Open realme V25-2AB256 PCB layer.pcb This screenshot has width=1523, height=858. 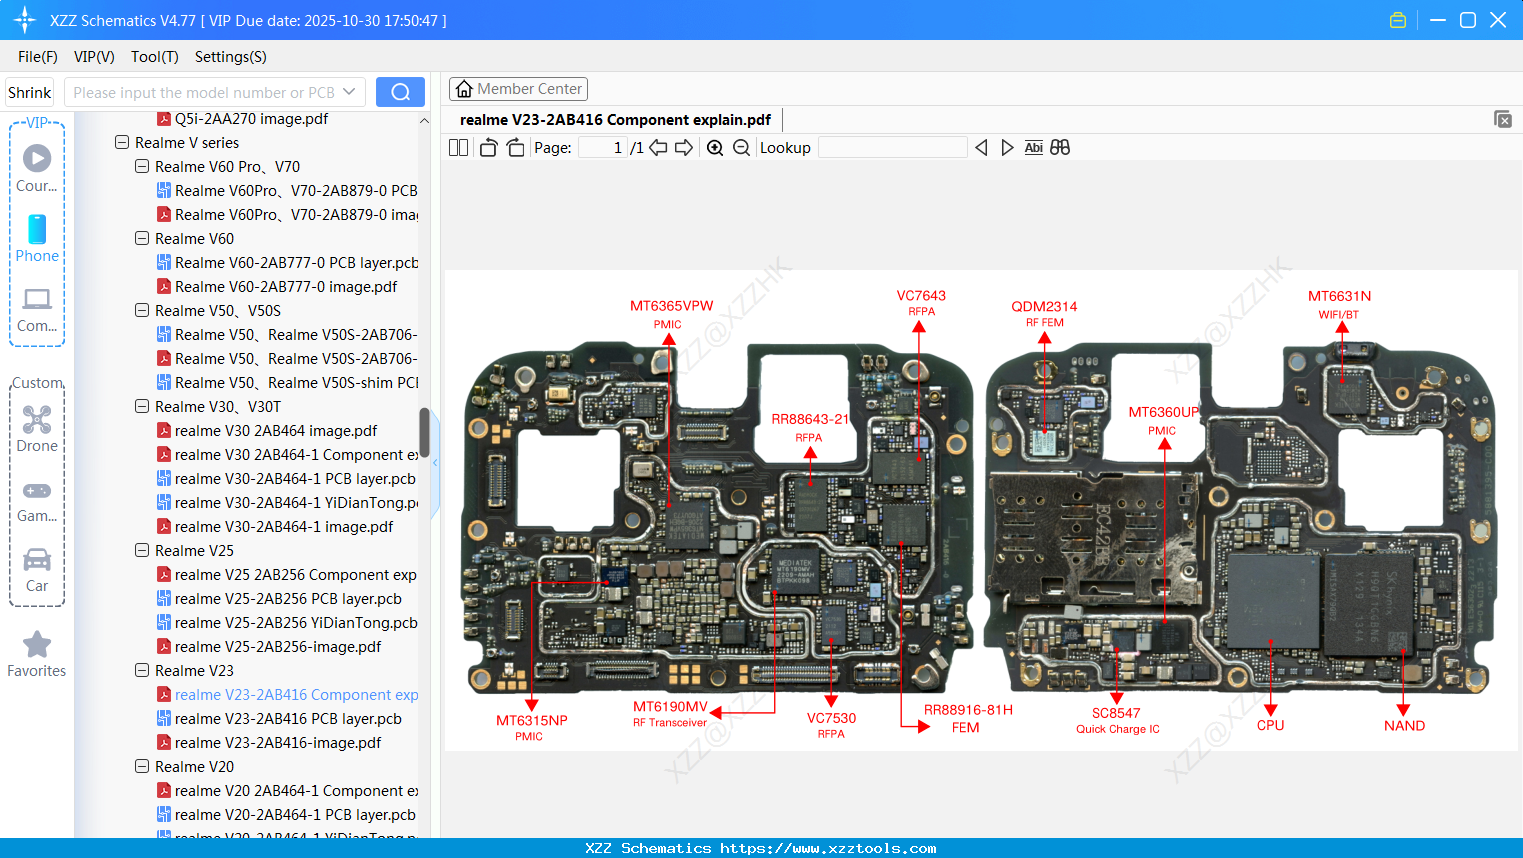279,599
